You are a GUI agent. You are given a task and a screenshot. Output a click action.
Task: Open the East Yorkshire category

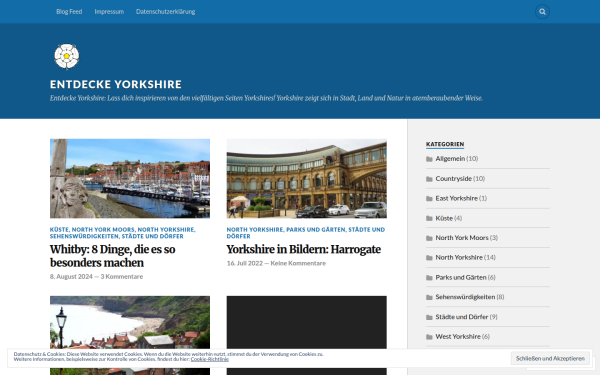[x=457, y=198]
